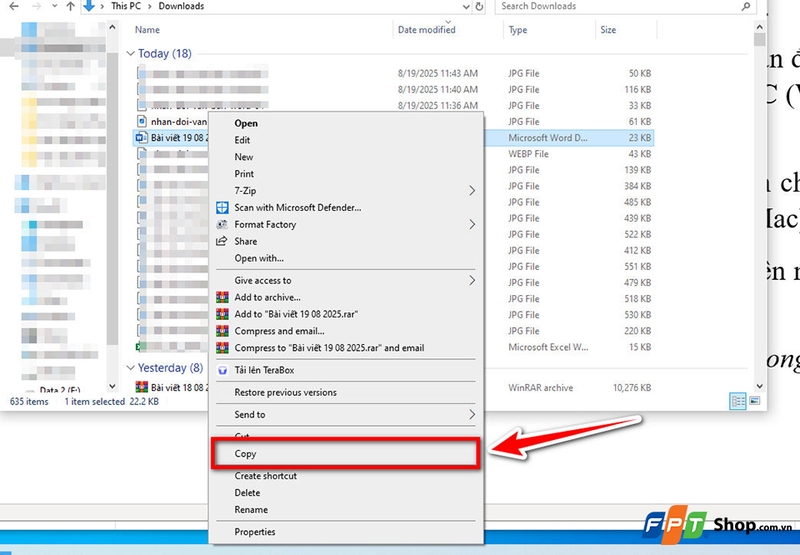Click the Share icon in context menu
The image size is (800, 555).
(x=222, y=241)
